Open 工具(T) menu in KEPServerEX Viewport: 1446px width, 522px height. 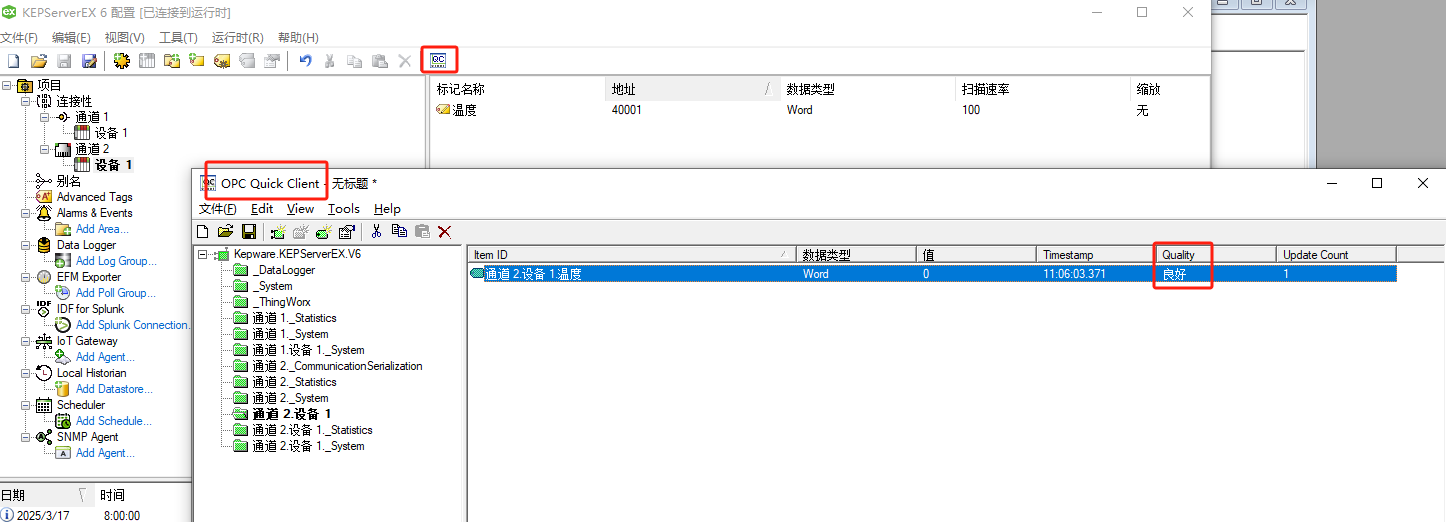(178, 38)
